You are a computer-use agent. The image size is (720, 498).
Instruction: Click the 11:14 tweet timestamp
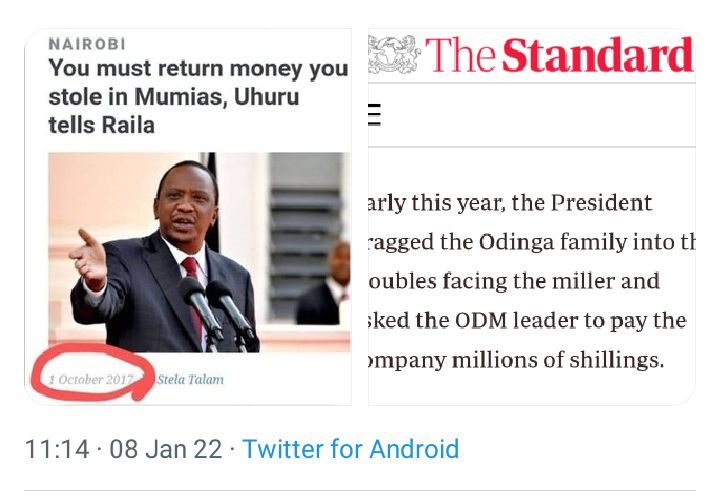56,449
